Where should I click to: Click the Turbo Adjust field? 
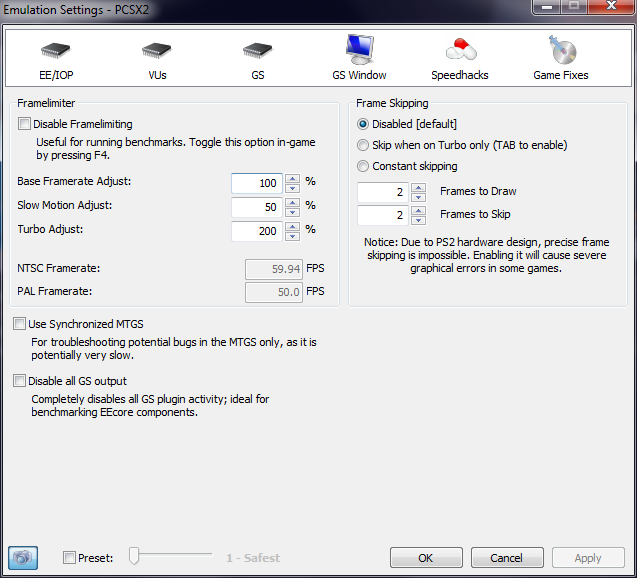pos(257,231)
